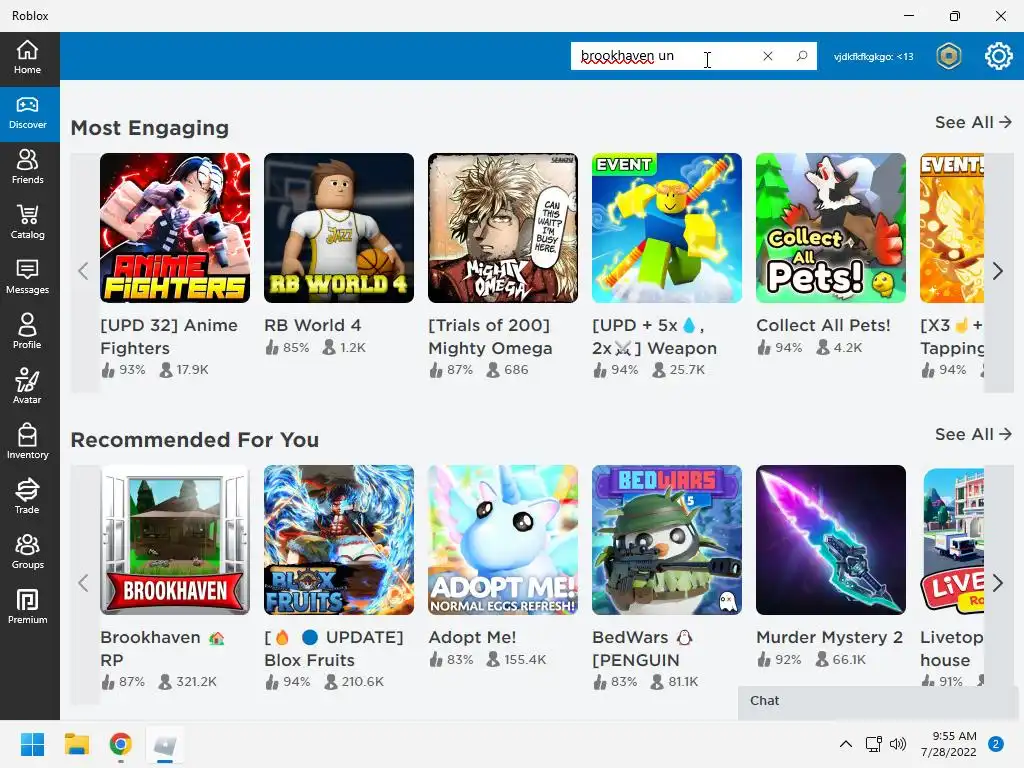Open the Avatar editor icon
Viewport: 1024px width, 768px height.
coord(27,387)
